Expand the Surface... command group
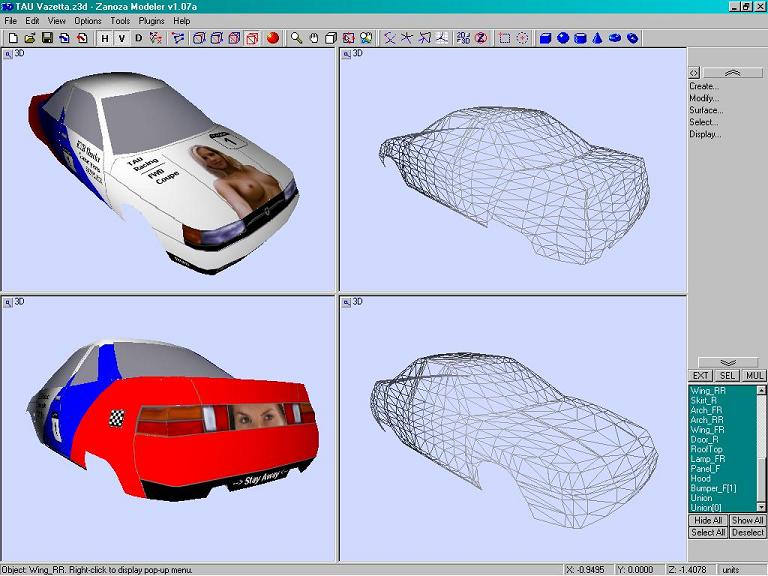768x576 pixels. point(705,110)
